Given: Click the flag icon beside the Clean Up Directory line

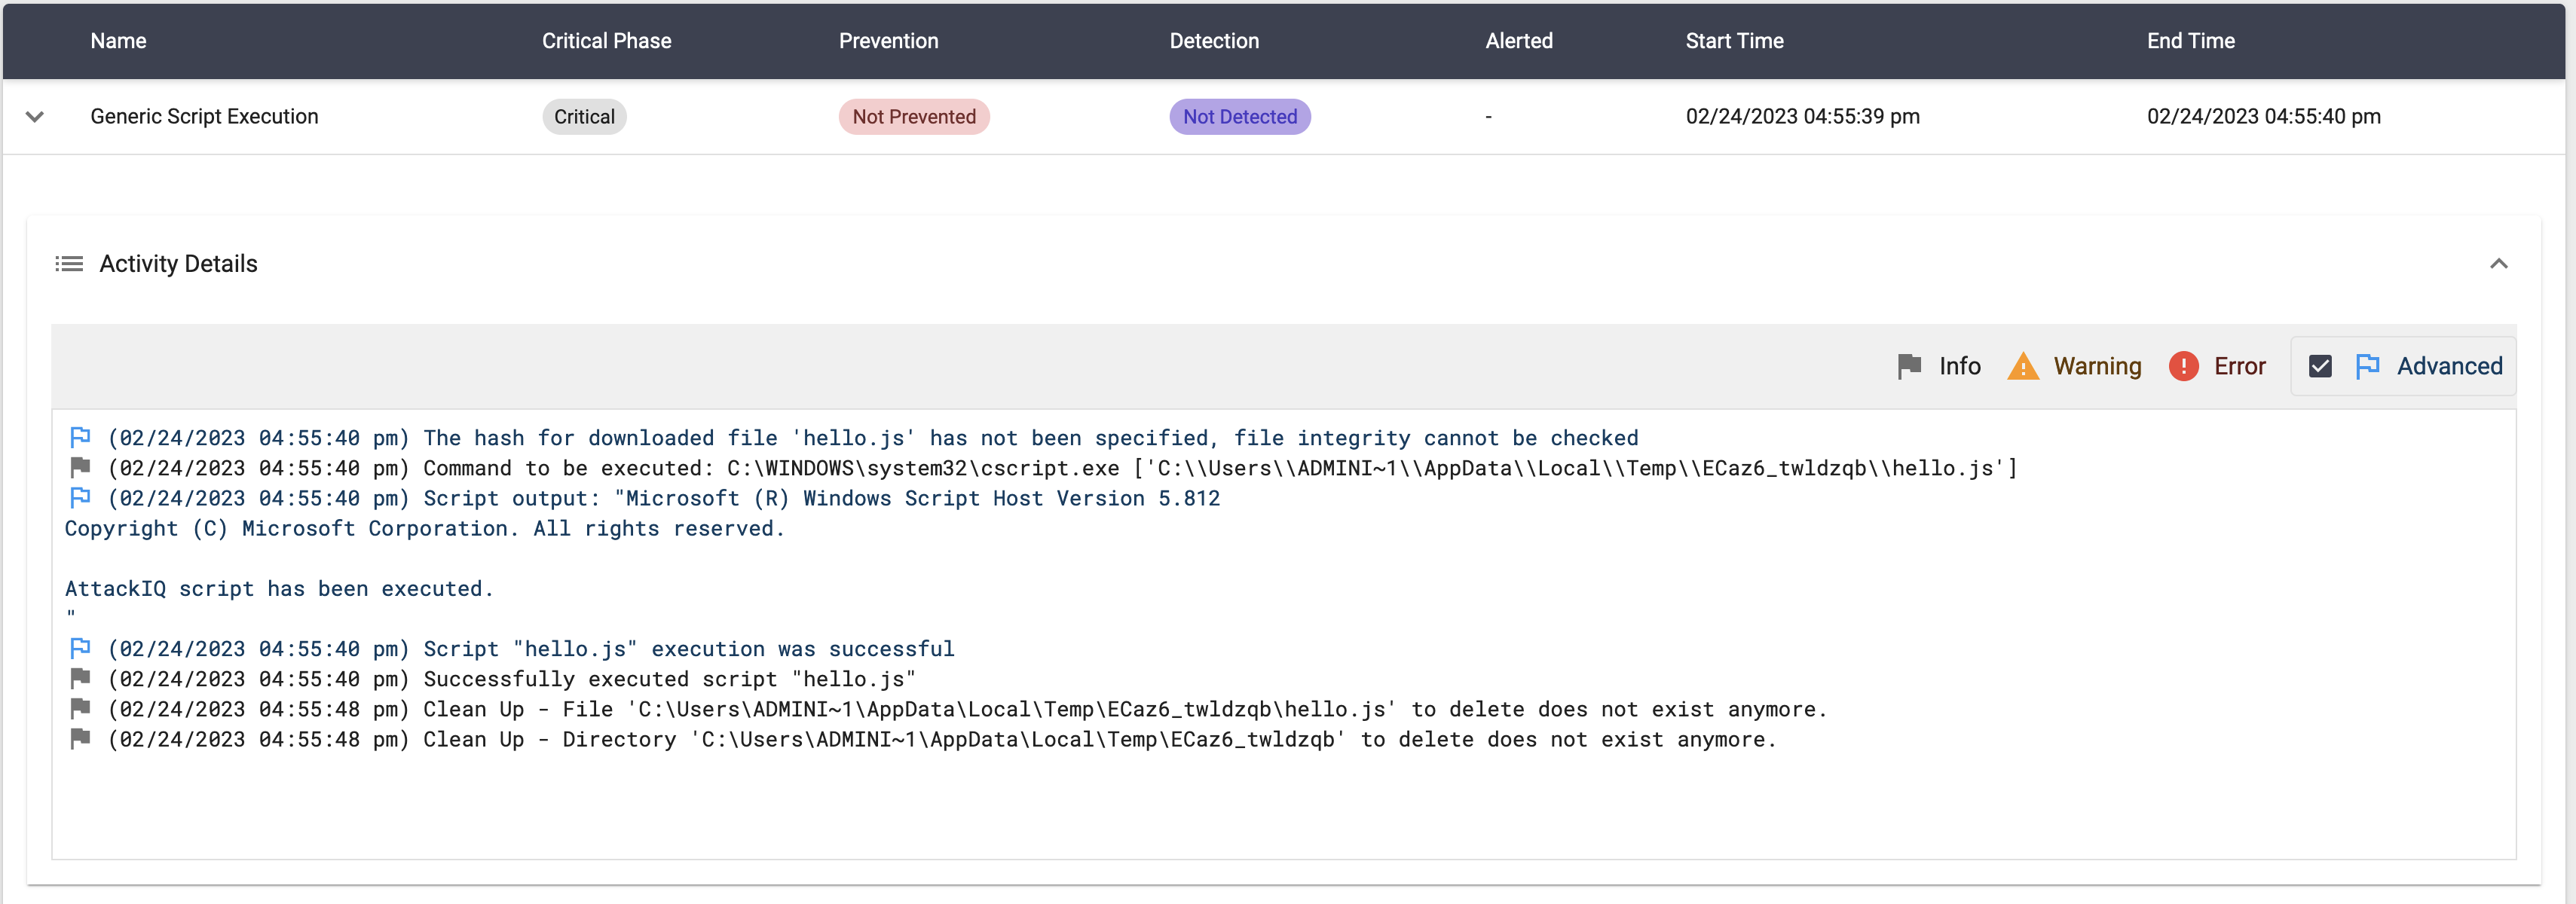Looking at the screenshot, I should [x=80, y=739].
